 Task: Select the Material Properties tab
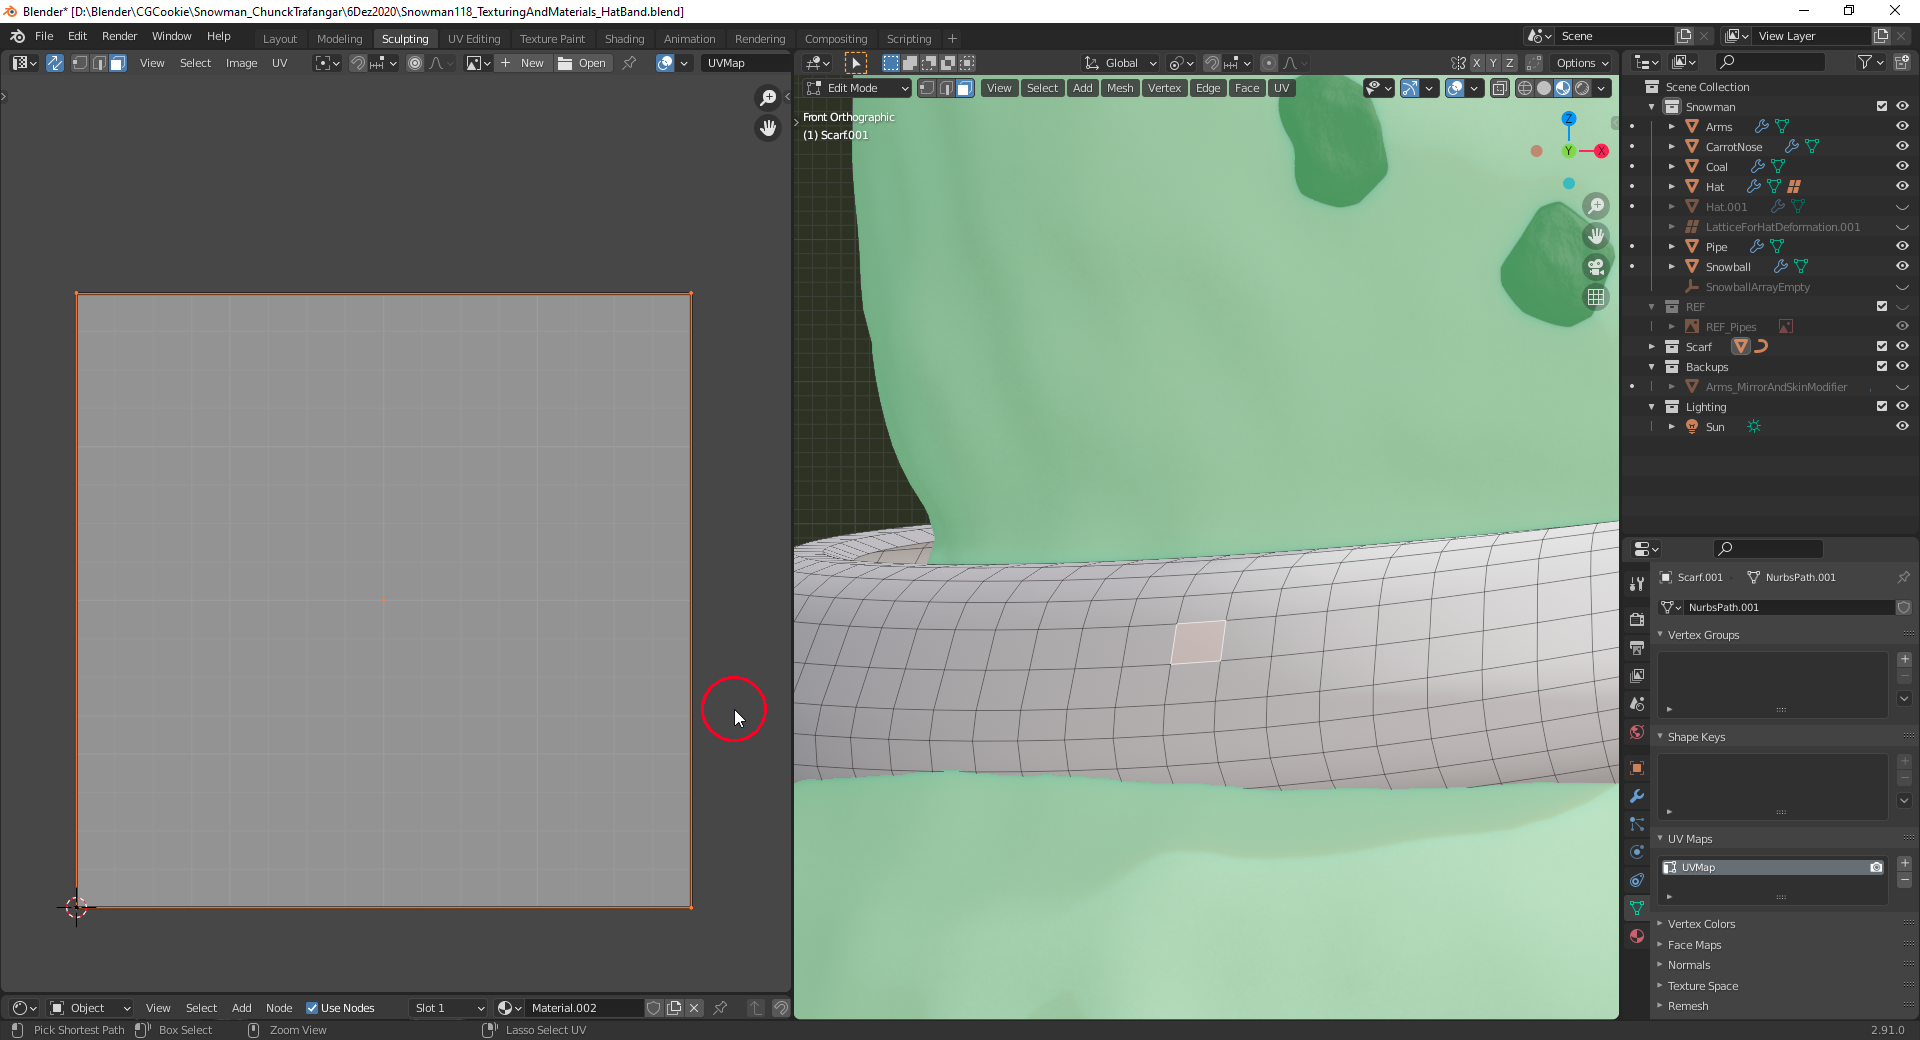1636,936
